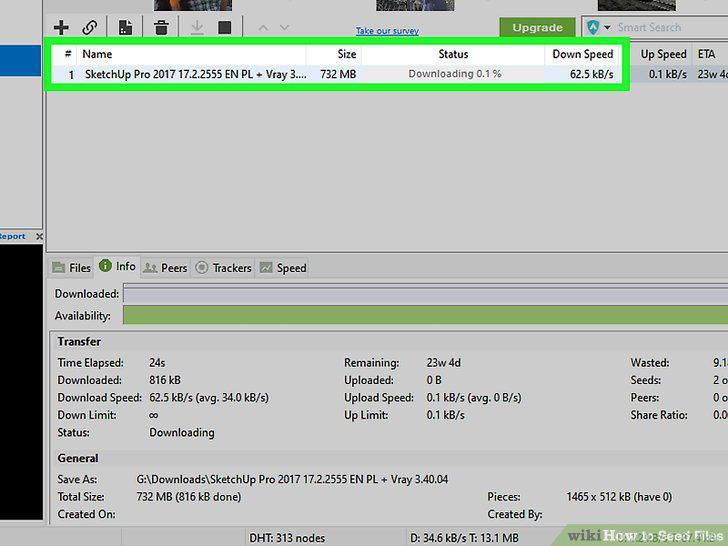Click the Add Torrent plus icon
Screen dimensions: 728x546
click(x=61, y=27)
